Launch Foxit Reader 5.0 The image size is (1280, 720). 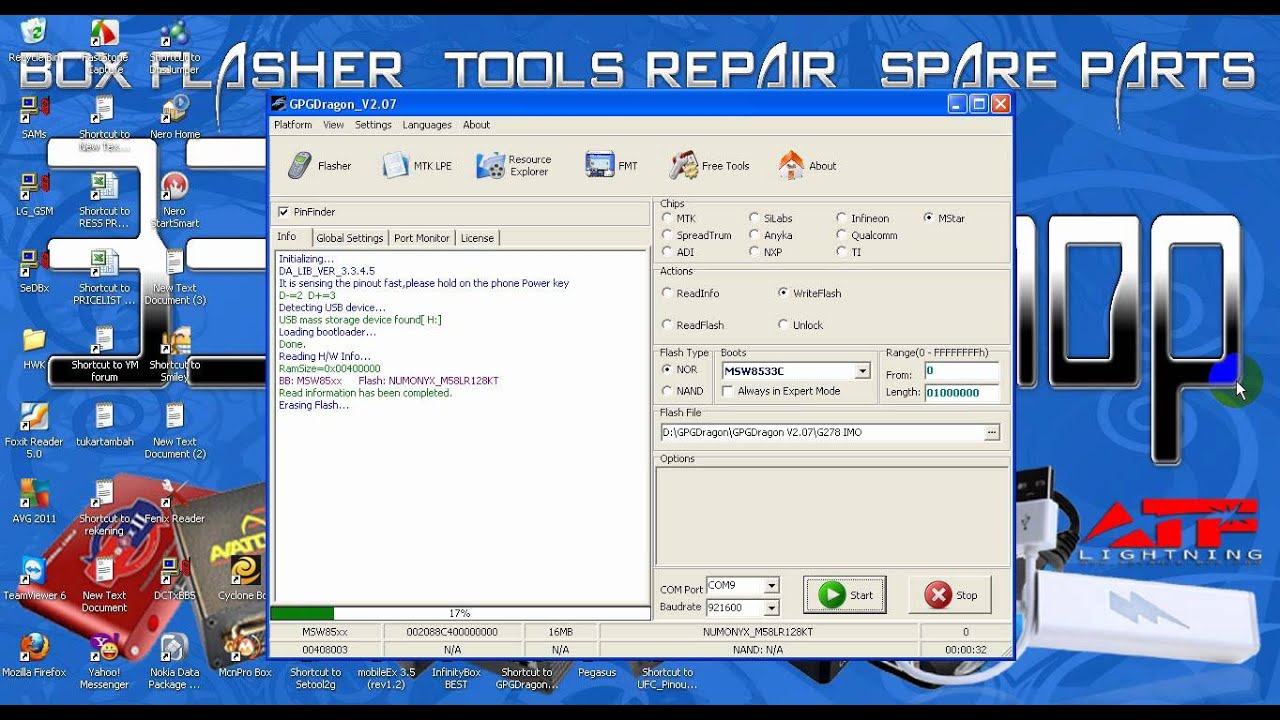[34, 430]
